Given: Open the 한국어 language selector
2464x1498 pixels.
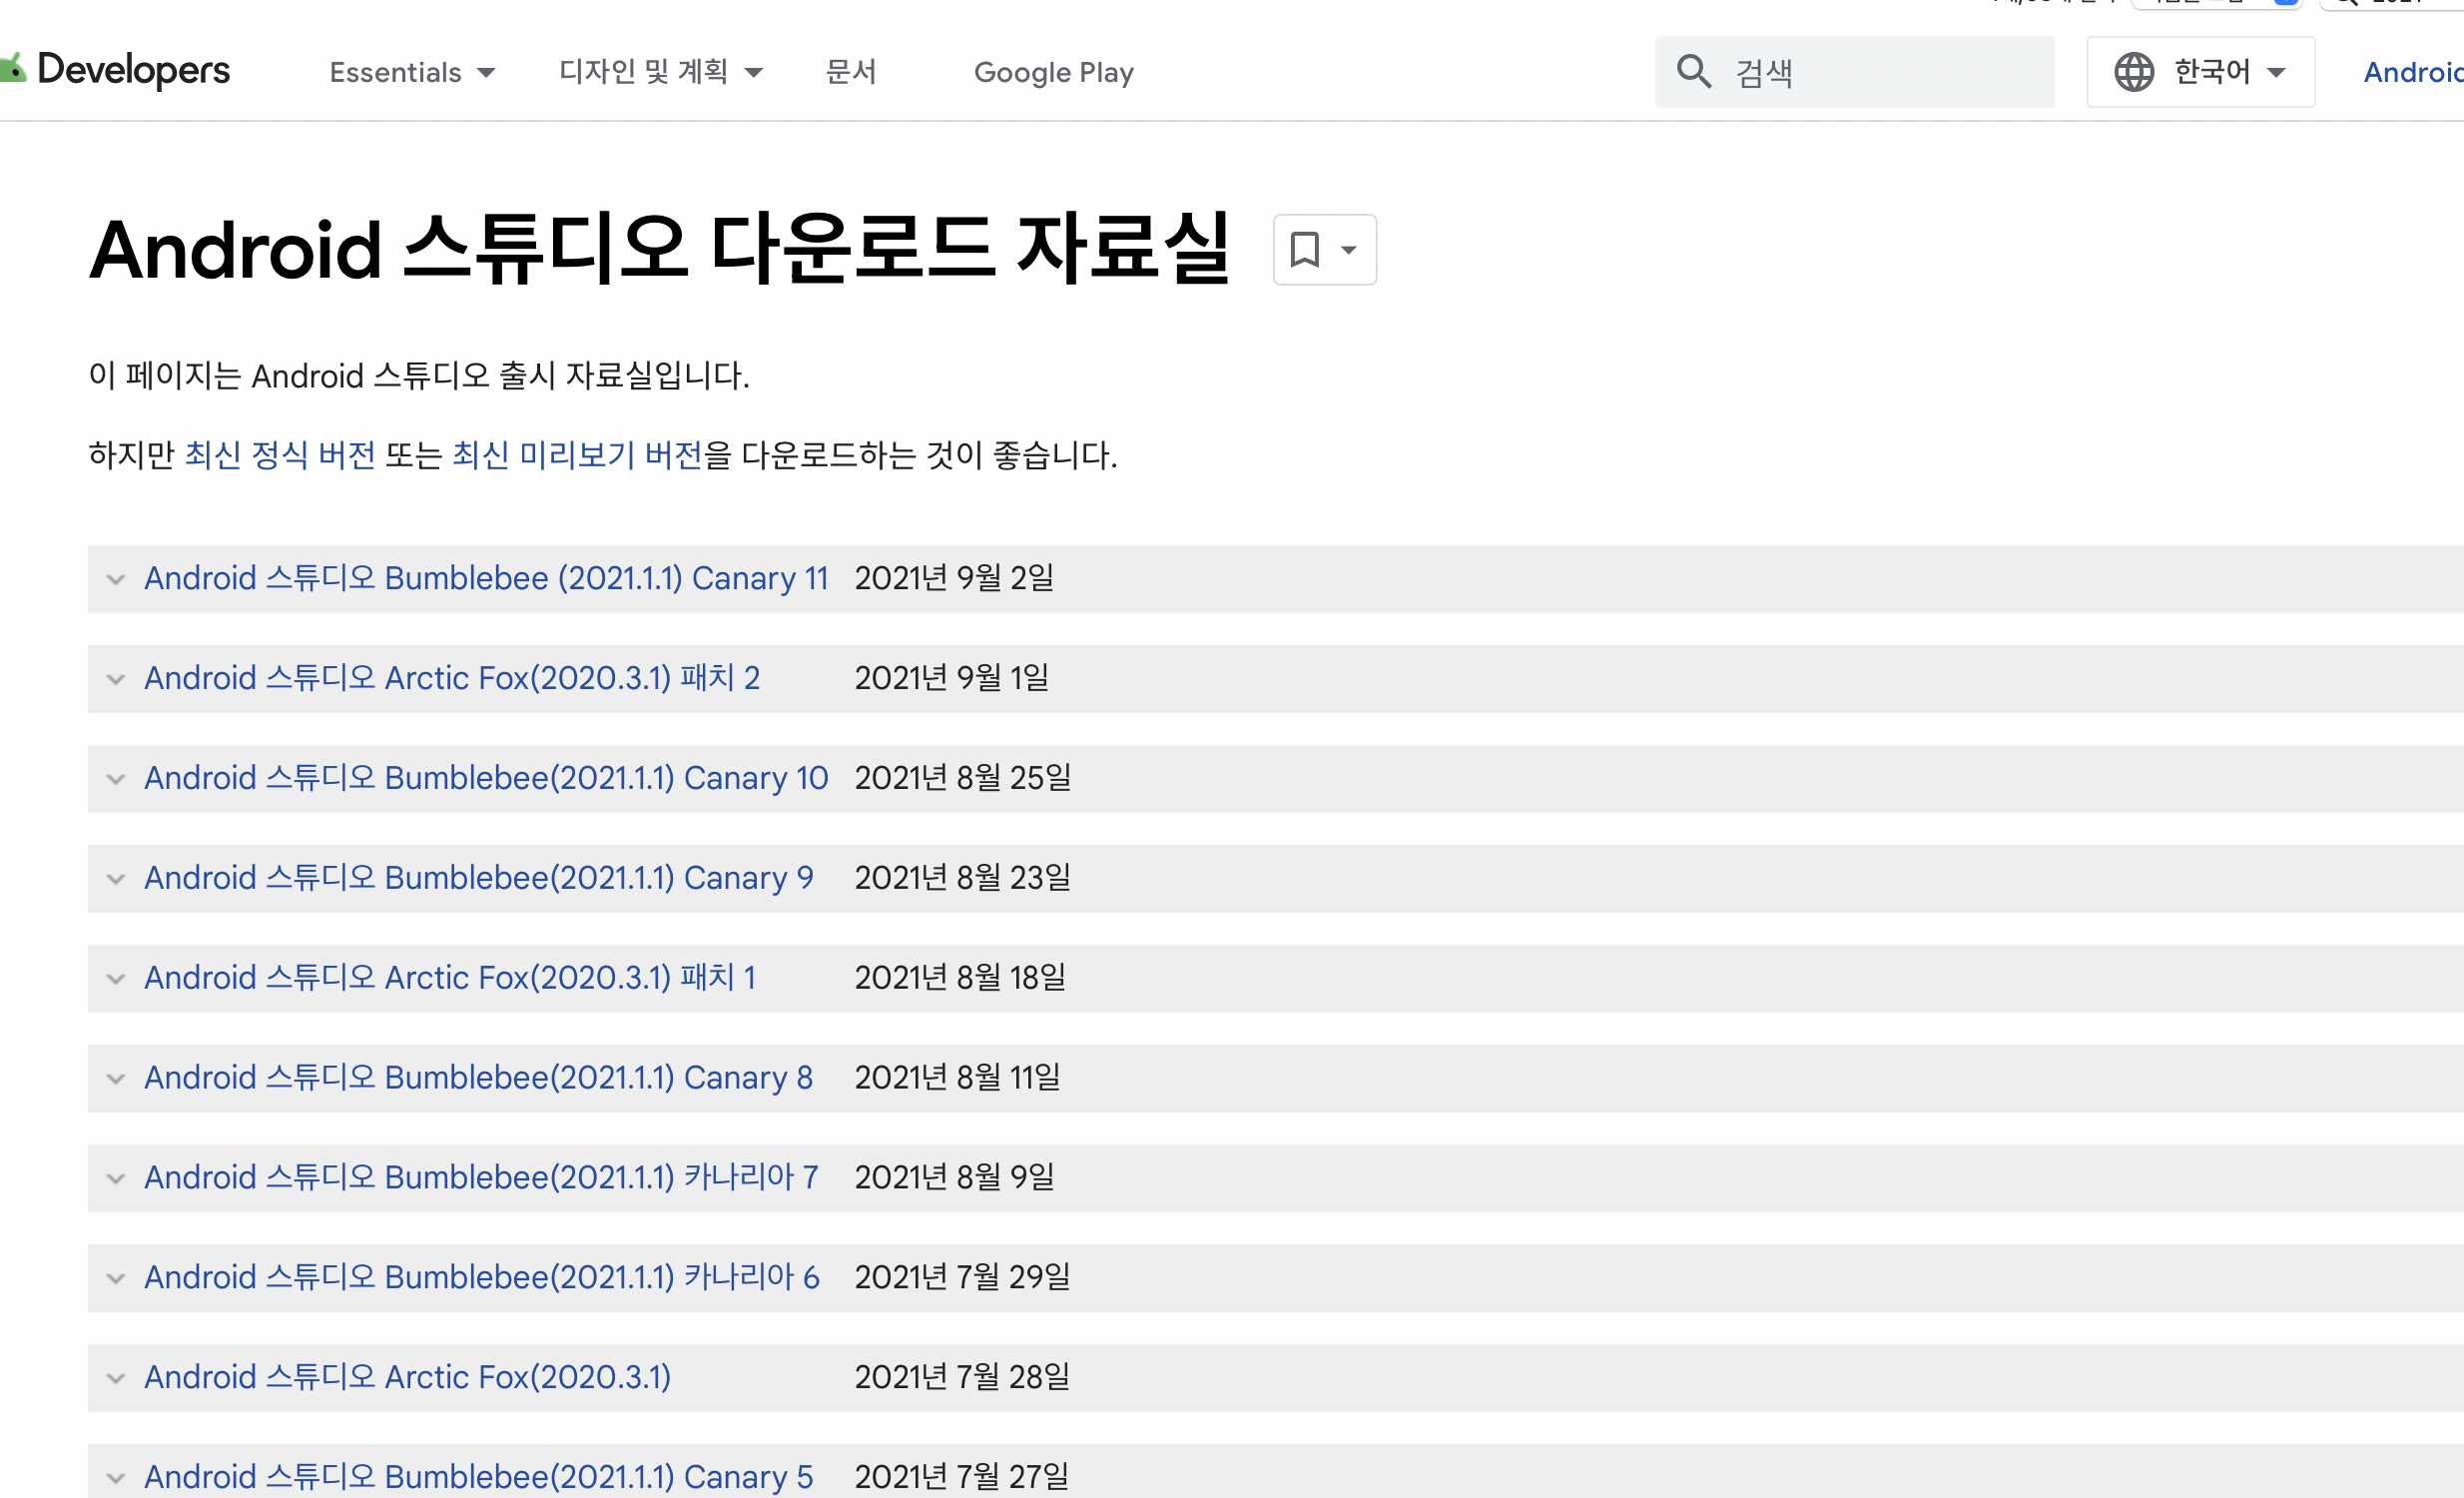Looking at the screenshot, I should tap(2200, 72).
